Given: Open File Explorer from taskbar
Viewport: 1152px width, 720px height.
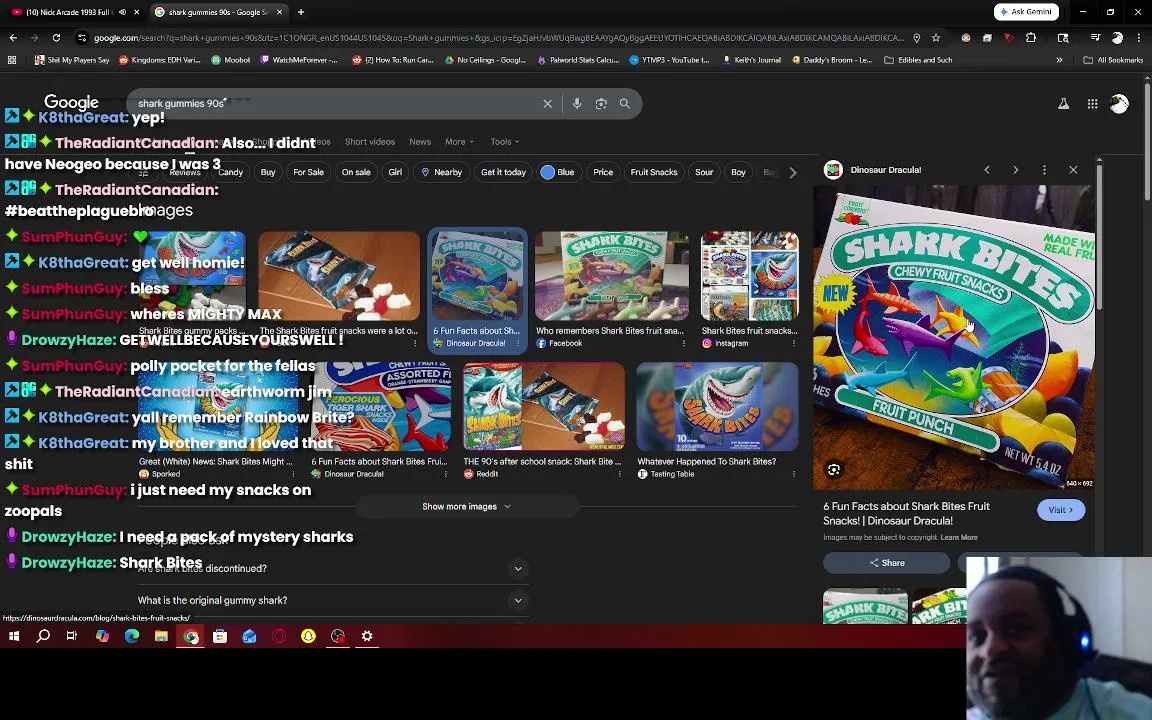Looking at the screenshot, I should coord(161,636).
